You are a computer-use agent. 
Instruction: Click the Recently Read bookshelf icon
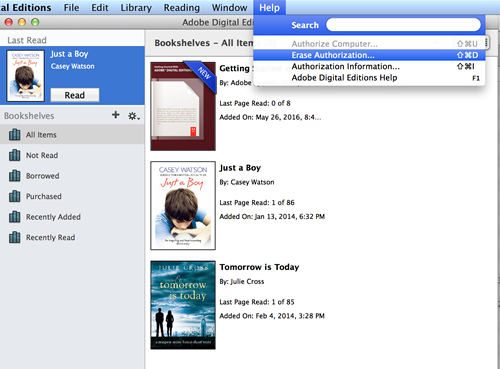pos(14,237)
